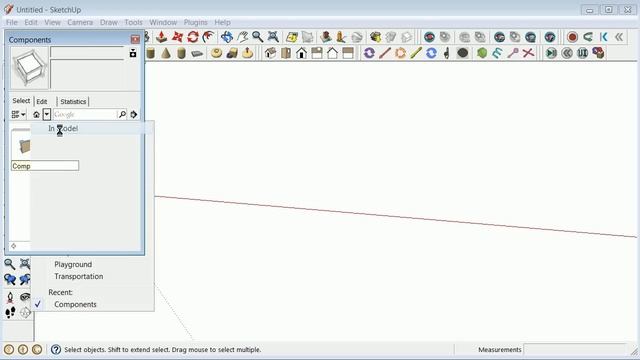Viewport: 640px width, 360px height.
Task: Draw a capsule primitive shape
Action: pyautogui.click(x=181, y=53)
